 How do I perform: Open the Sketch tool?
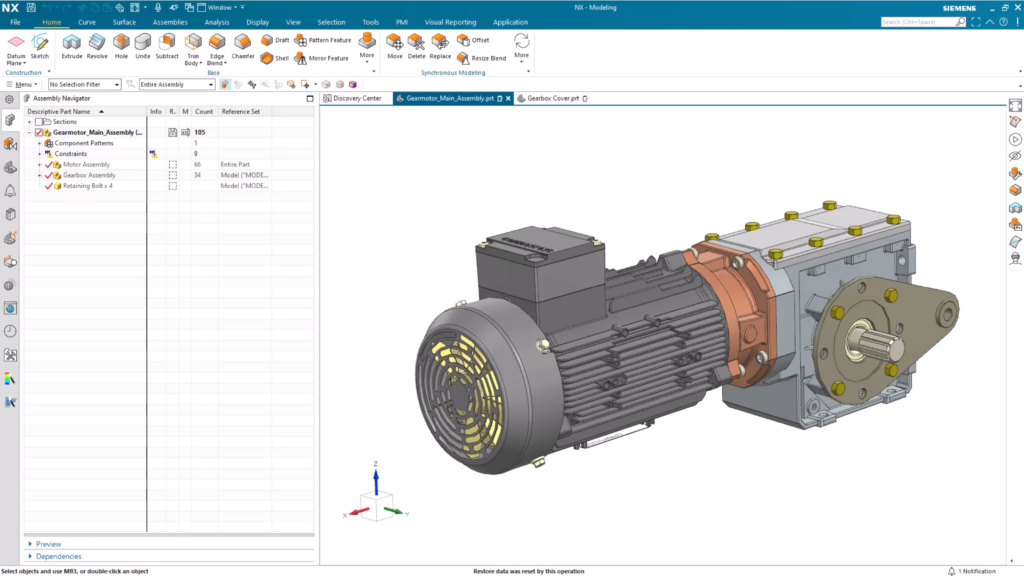(40, 46)
